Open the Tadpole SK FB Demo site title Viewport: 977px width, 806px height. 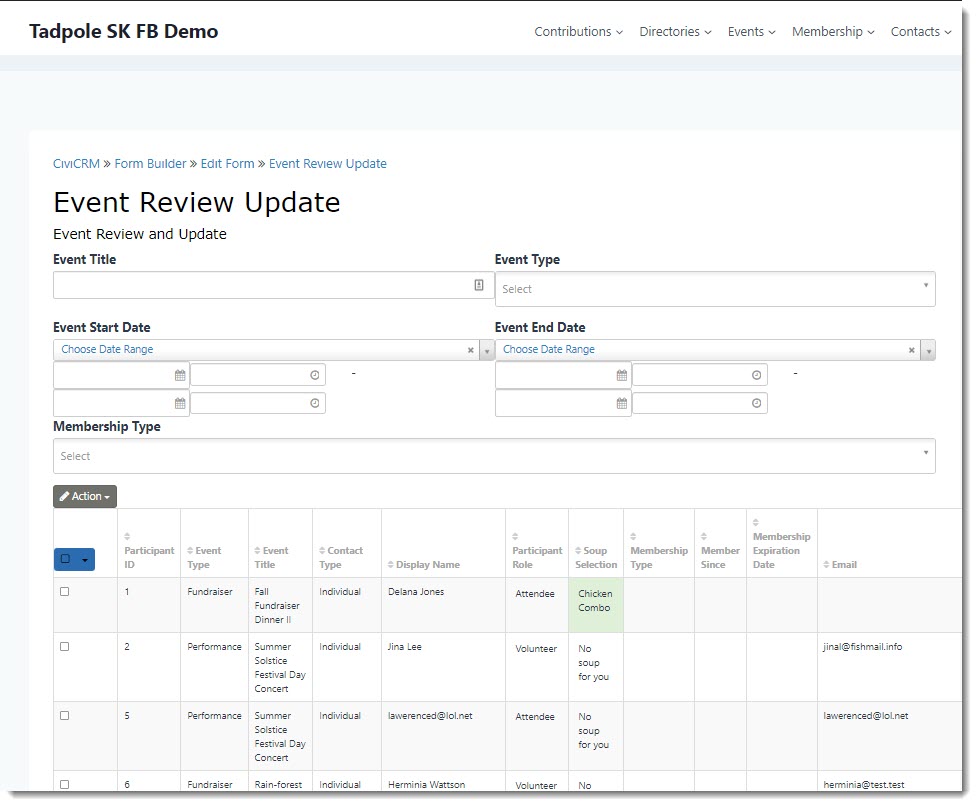[123, 31]
